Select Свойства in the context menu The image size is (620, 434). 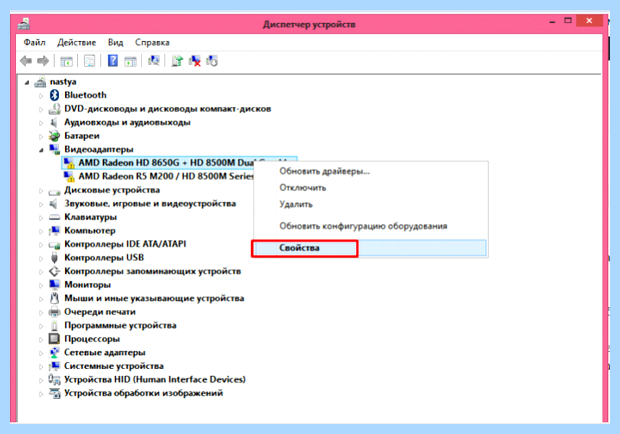click(370, 248)
